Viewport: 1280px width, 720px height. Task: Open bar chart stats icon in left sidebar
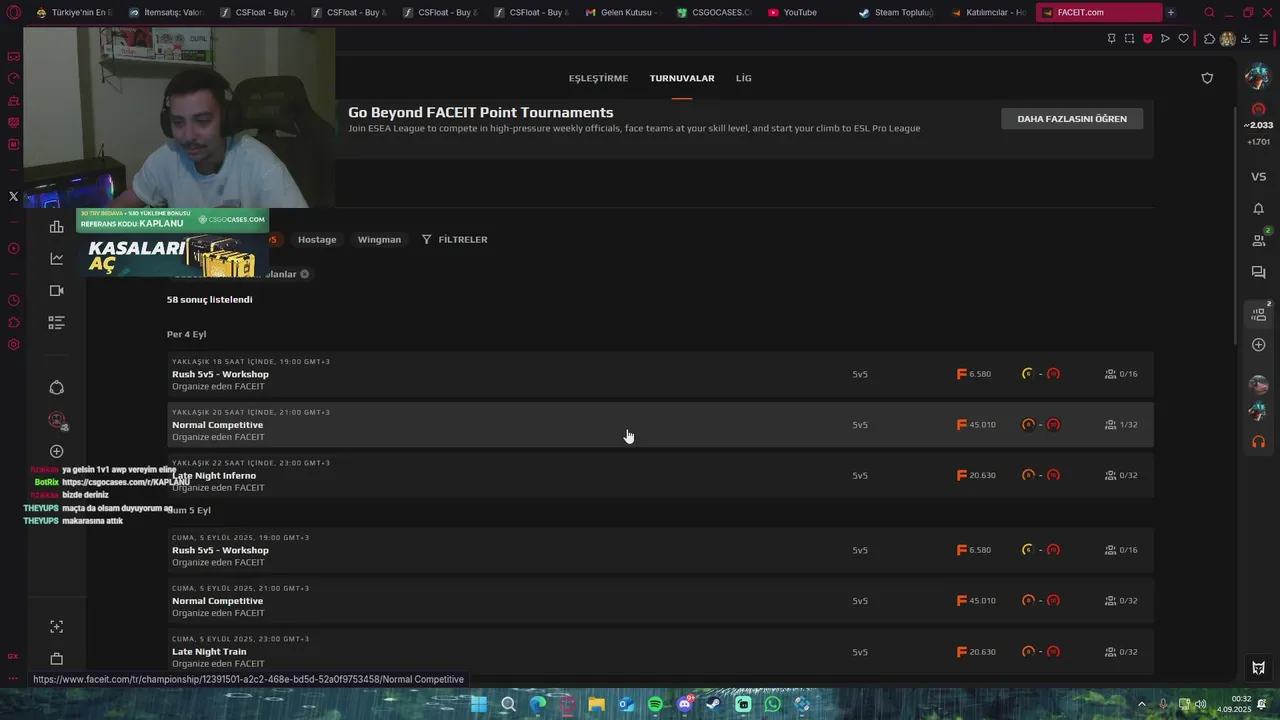tap(57, 227)
